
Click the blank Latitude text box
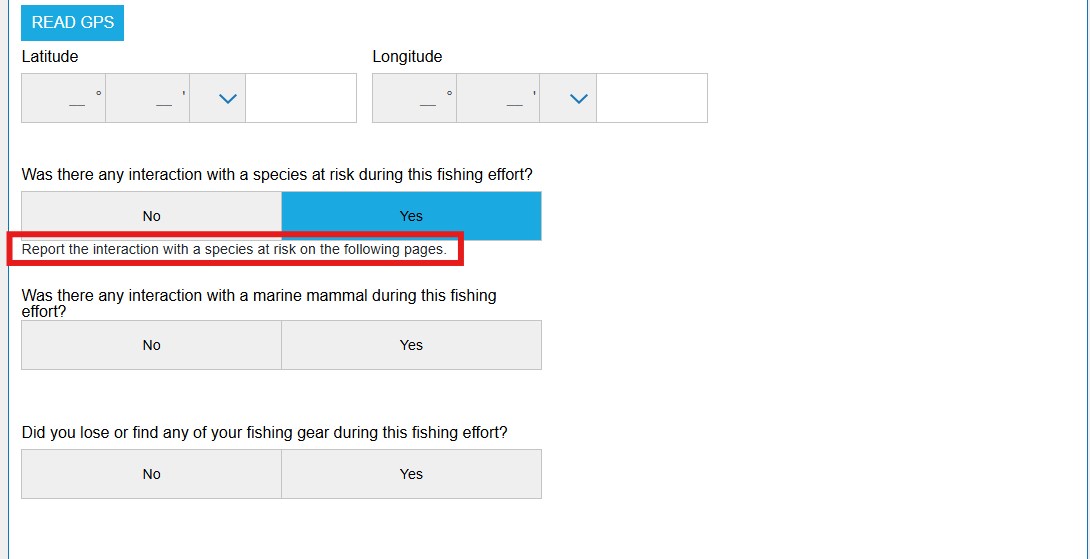pos(301,98)
